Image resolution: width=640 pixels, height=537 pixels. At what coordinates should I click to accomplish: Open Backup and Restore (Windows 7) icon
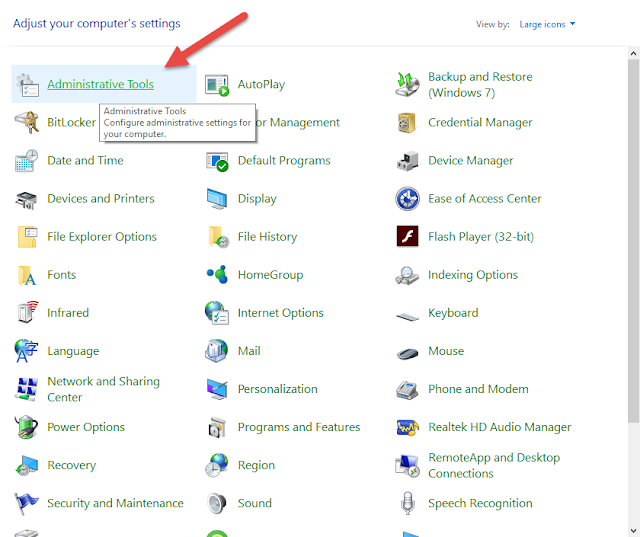pyautogui.click(x=407, y=85)
